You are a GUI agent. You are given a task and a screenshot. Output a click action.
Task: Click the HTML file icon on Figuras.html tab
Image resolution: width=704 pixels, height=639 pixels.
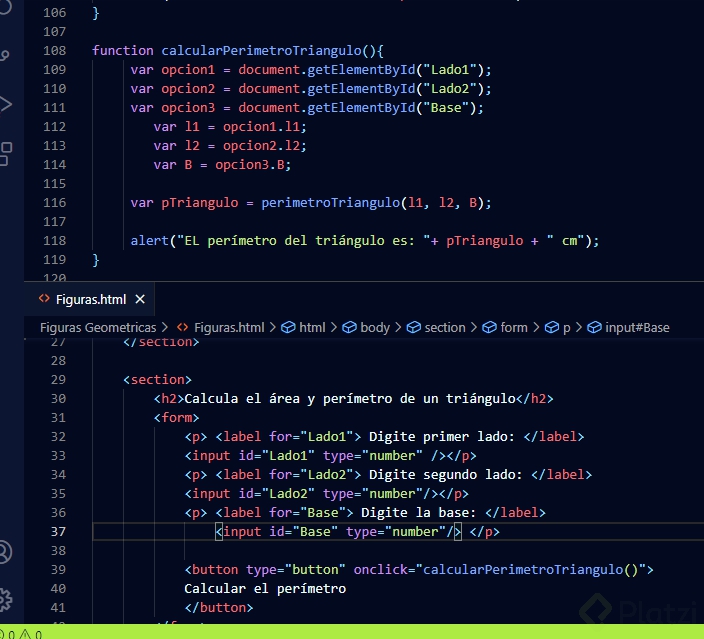tap(44, 299)
